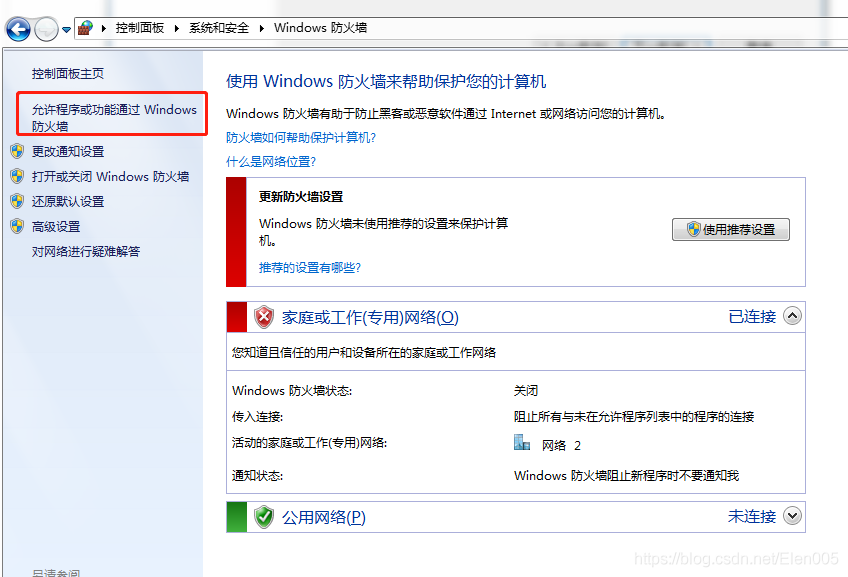This screenshot has height=577, width=848.
Task: Select Windows 防火墙 breadcrumb item
Action: coord(320,28)
